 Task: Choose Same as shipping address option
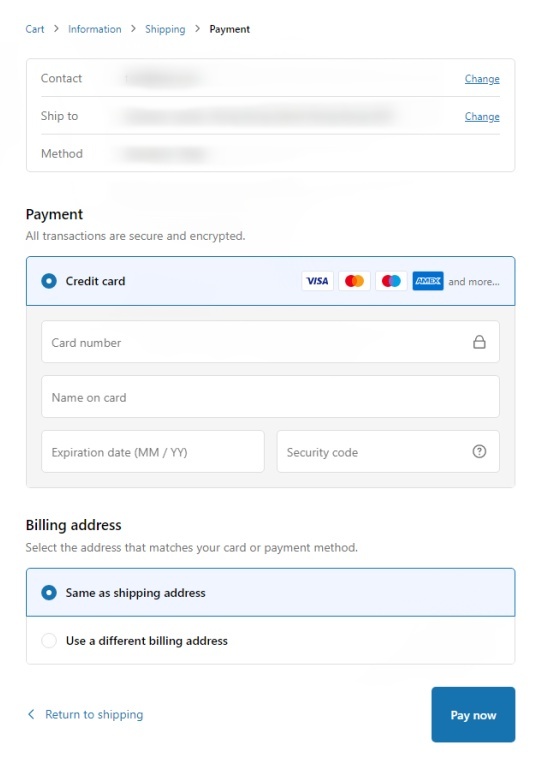click(x=270, y=592)
